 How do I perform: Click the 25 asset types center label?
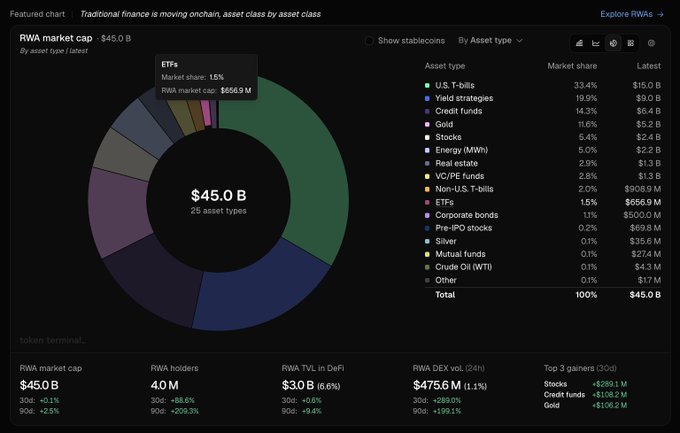point(219,211)
